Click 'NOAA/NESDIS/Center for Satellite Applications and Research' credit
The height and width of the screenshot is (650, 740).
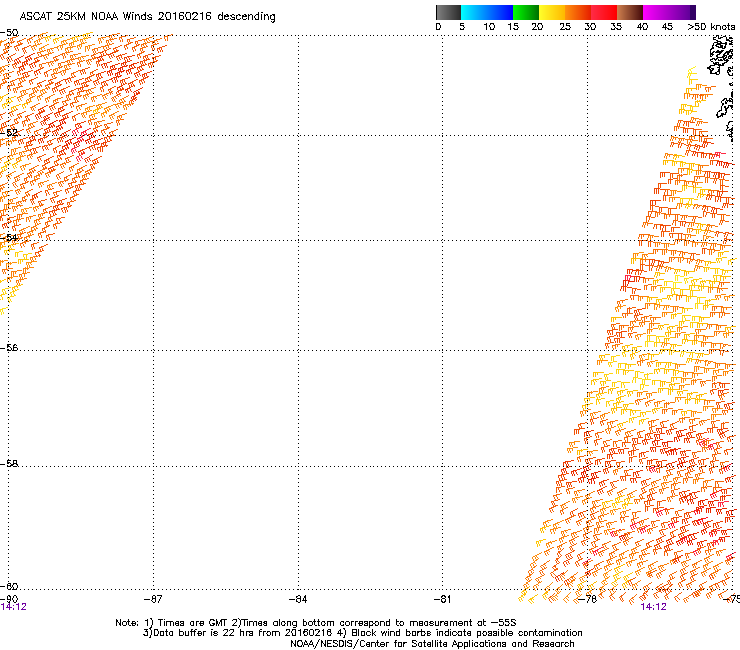coord(432,644)
